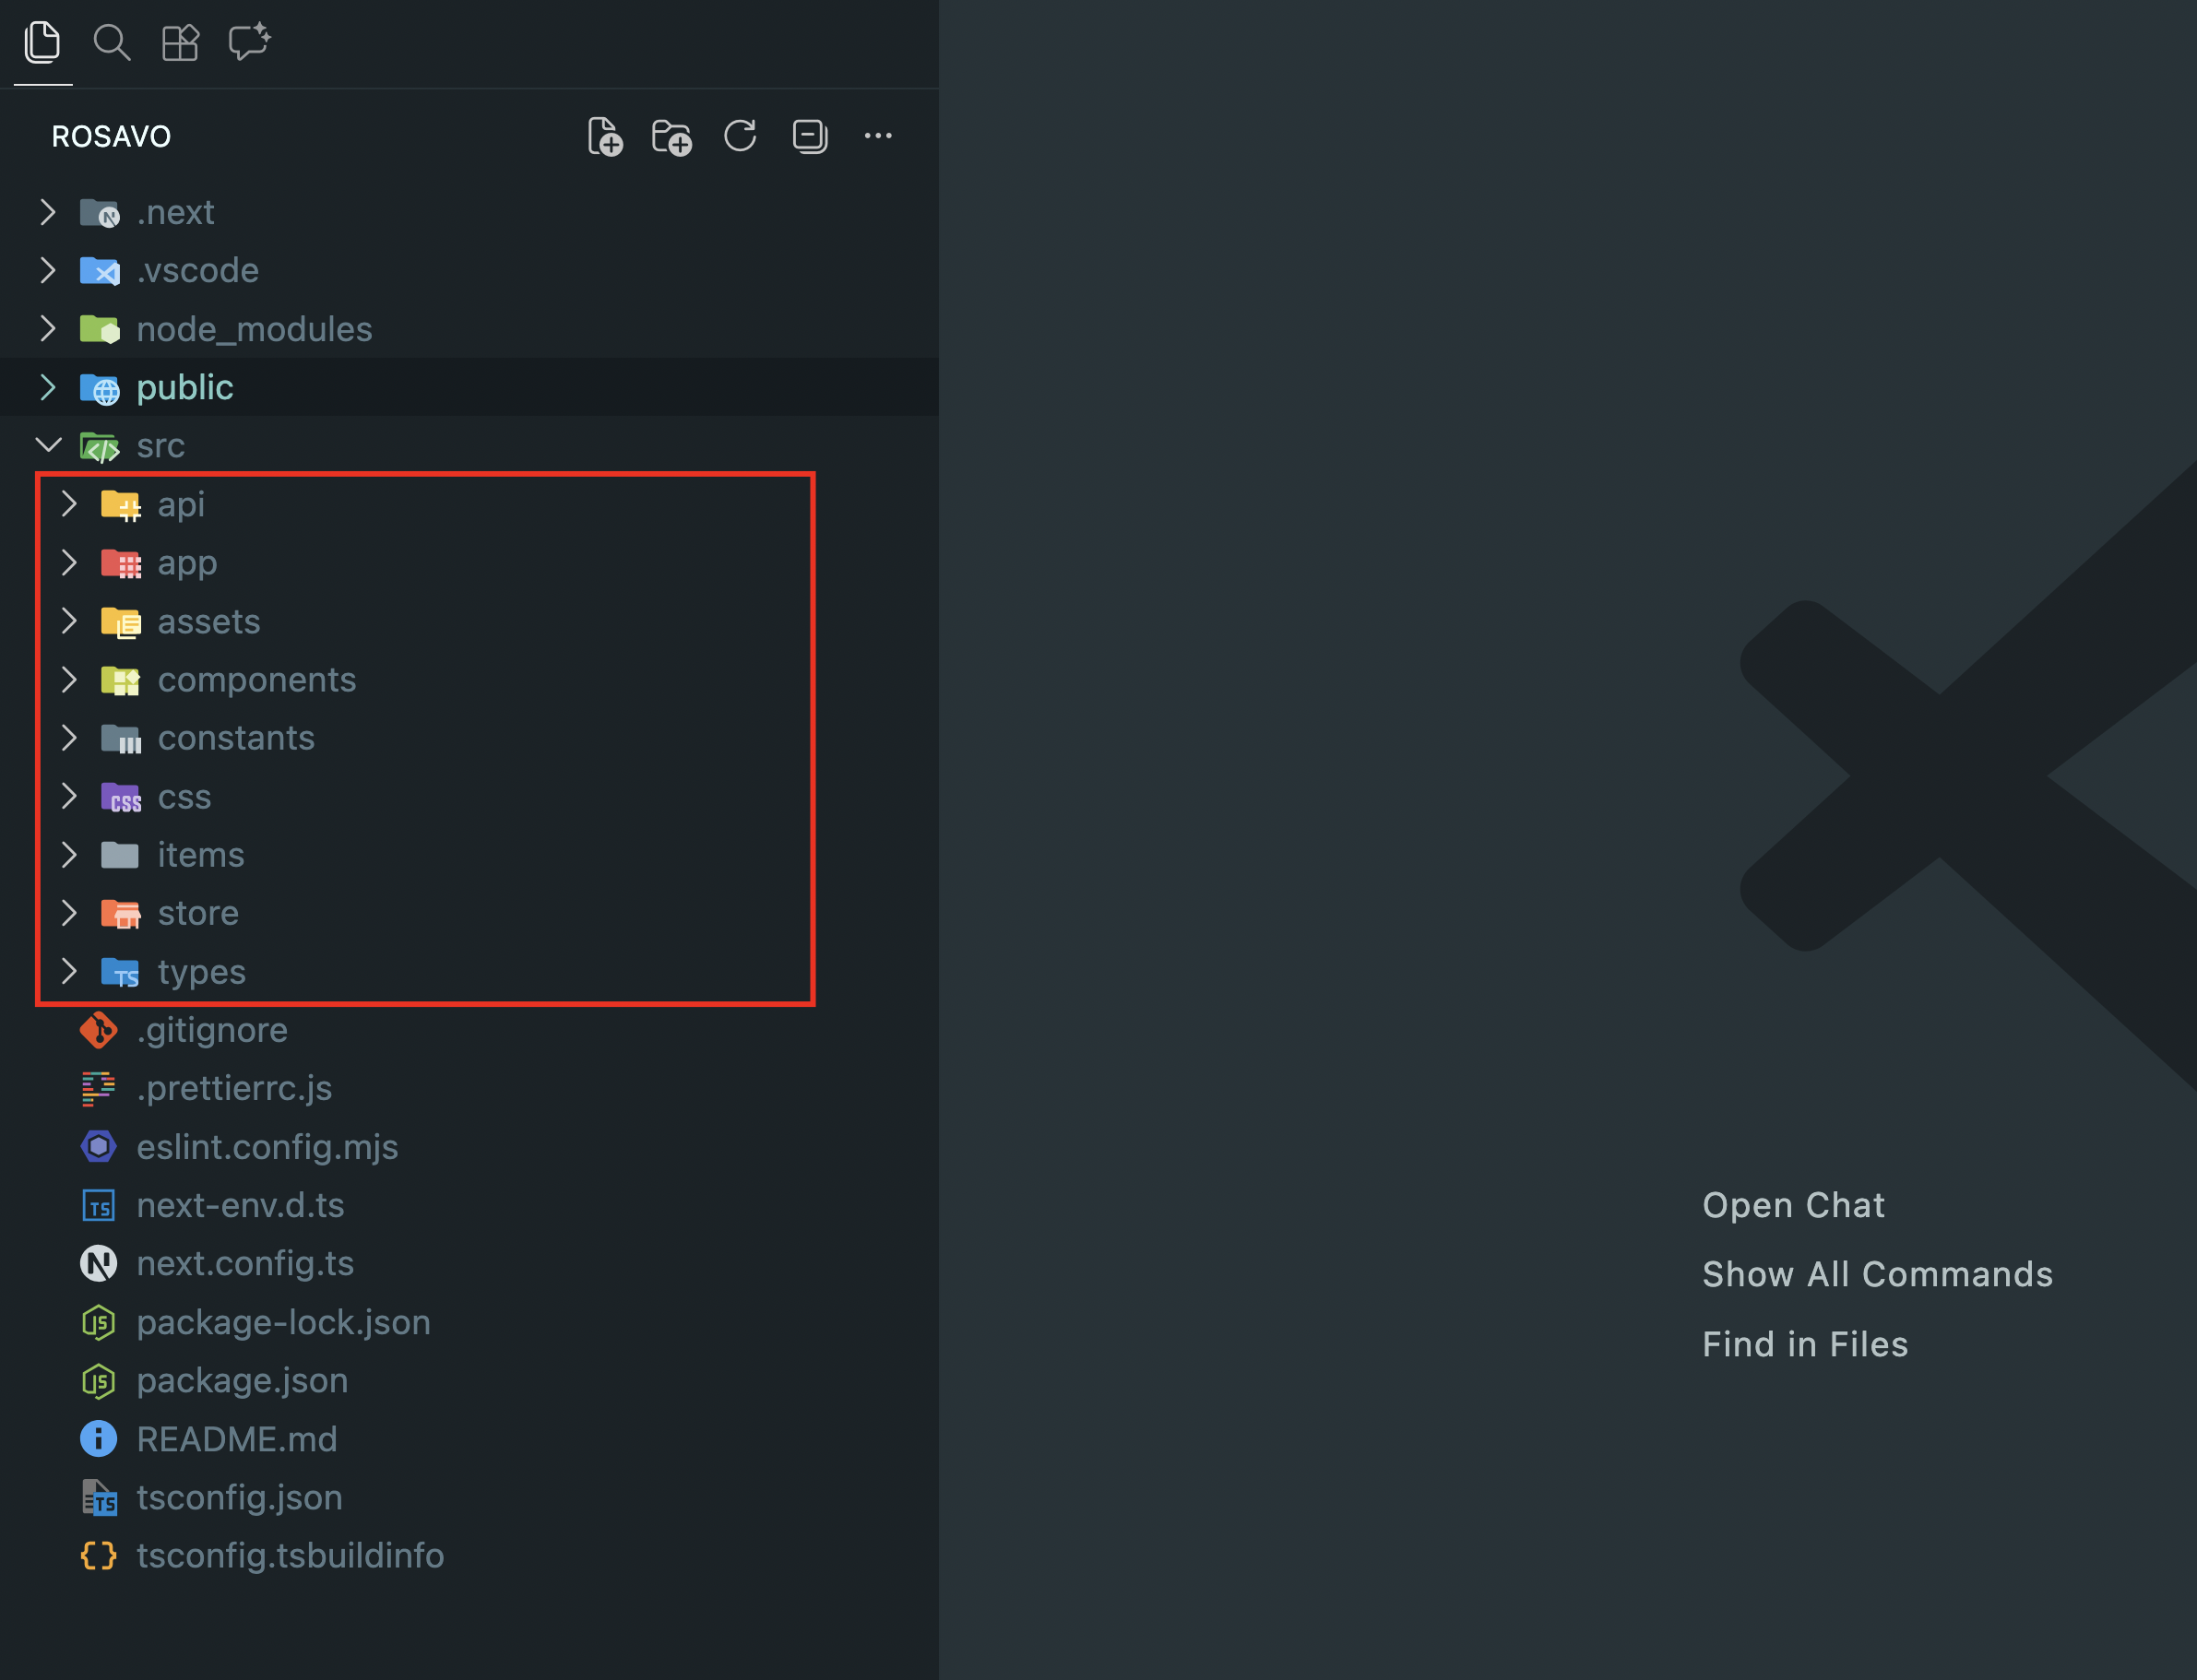Click Open Chat link

coord(1793,1205)
